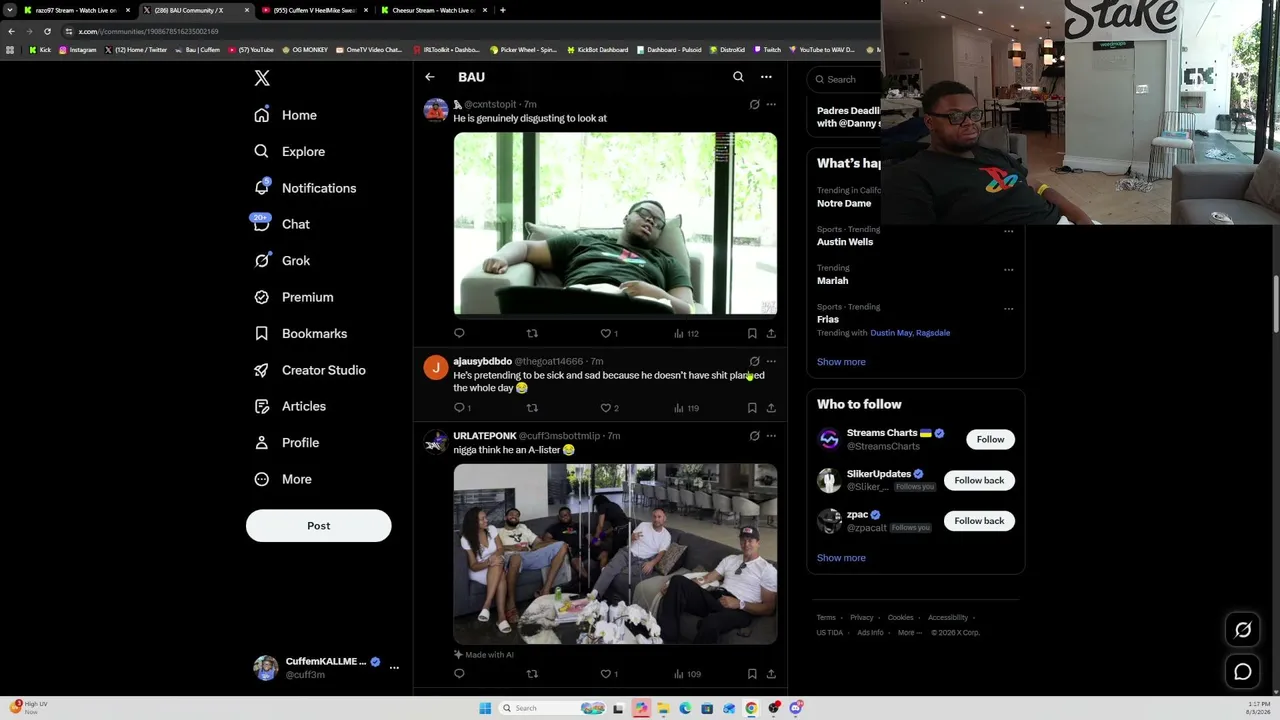The width and height of the screenshot is (1280, 720).
Task: Open the Premium badge icon
Action: (262, 297)
